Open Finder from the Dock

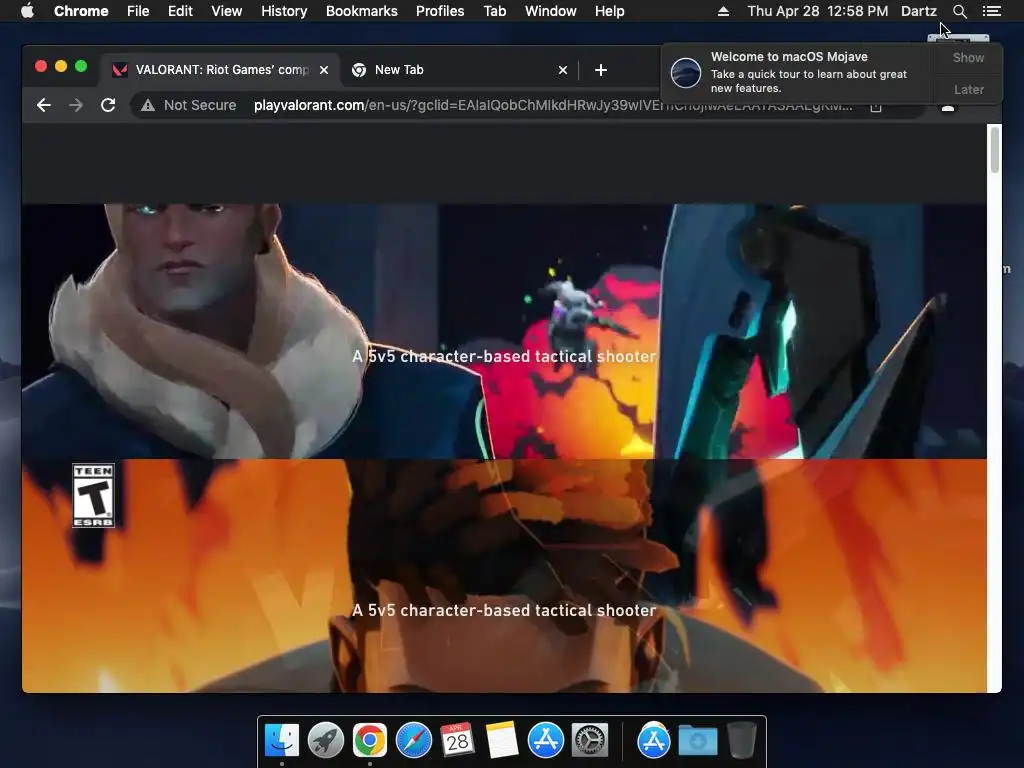(282, 740)
